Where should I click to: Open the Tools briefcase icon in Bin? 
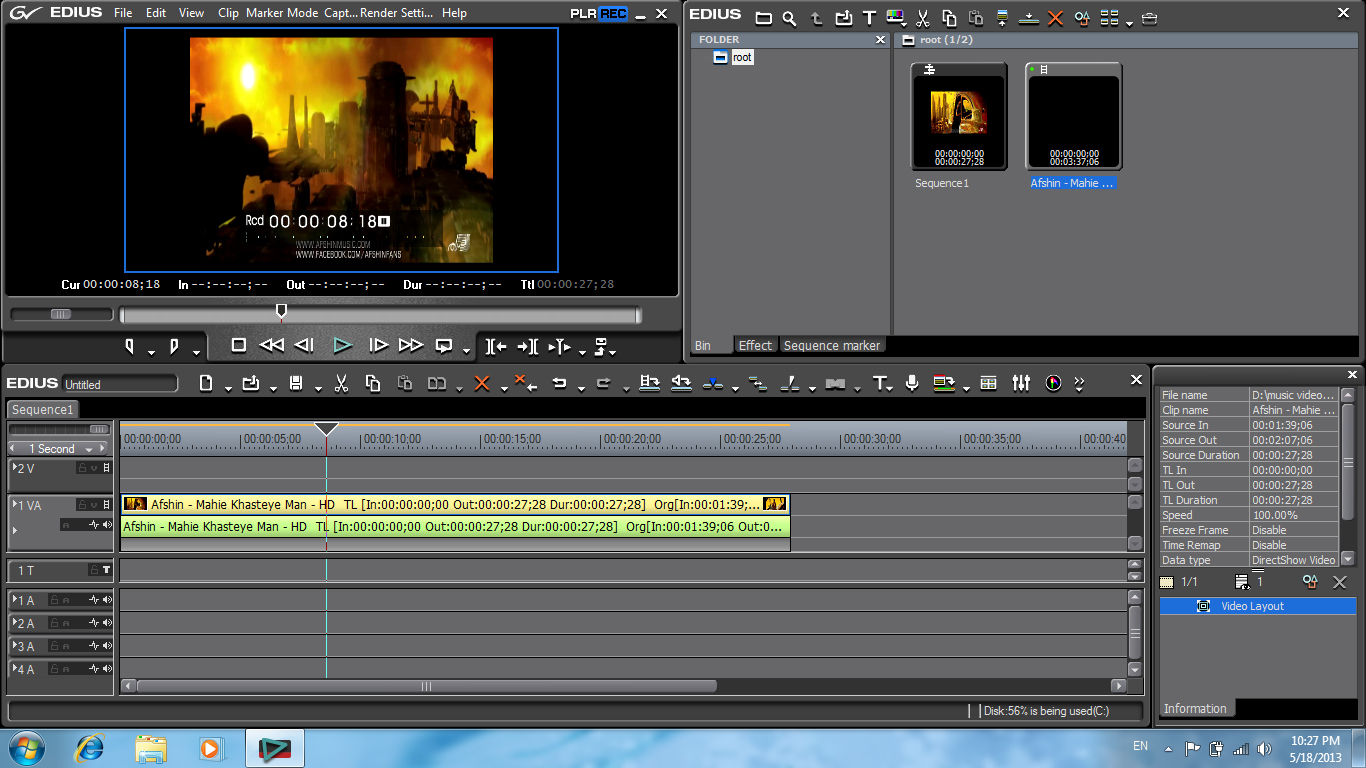coord(1150,18)
